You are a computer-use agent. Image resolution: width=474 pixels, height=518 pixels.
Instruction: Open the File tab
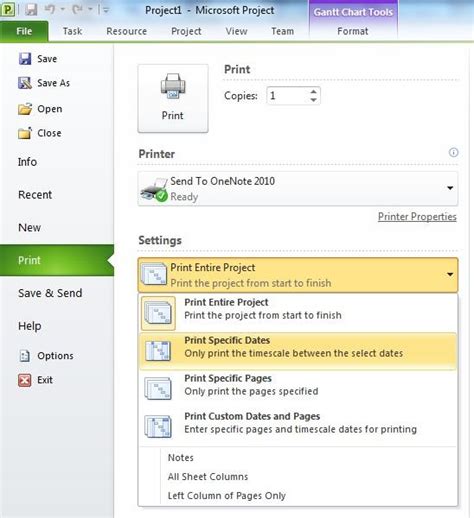pyautogui.click(x=24, y=31)
